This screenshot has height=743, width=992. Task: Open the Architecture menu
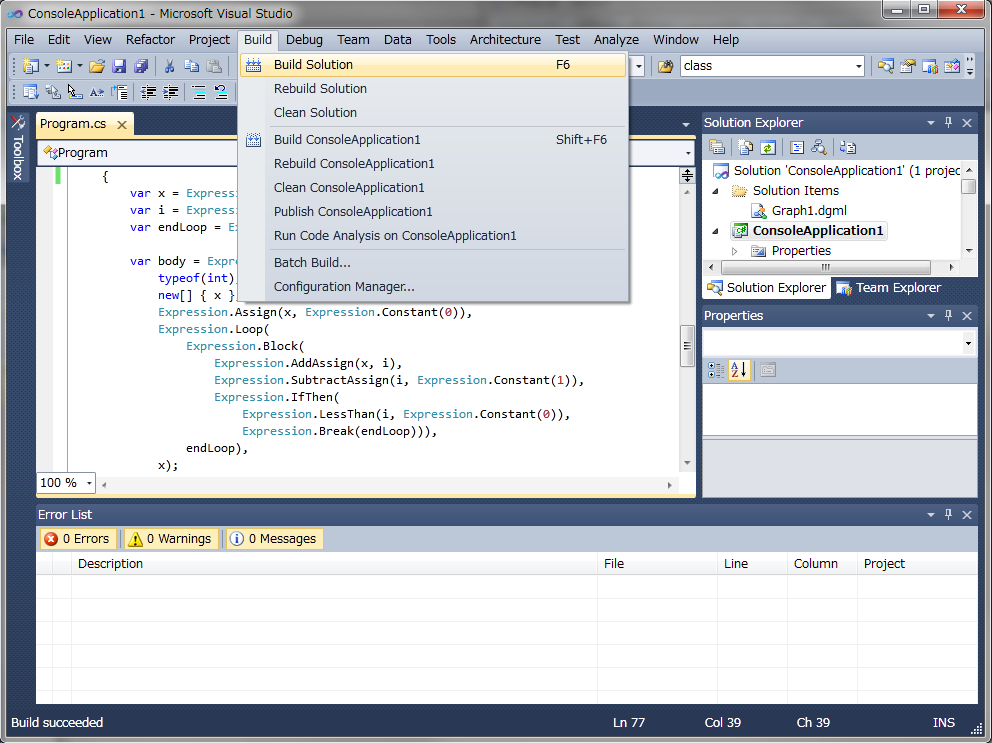505,39
